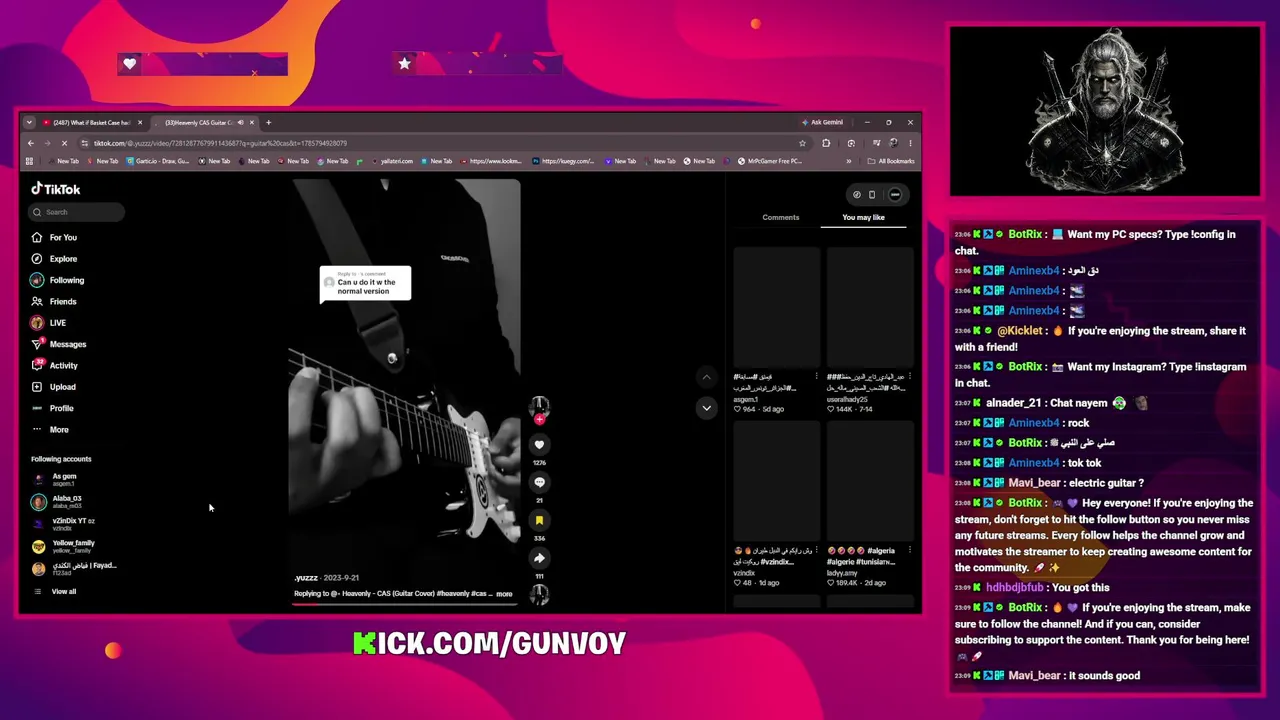This screenshot has width=1280, height=720.
Task: Open the All Bookmarks folder
Action: [892, 161]
